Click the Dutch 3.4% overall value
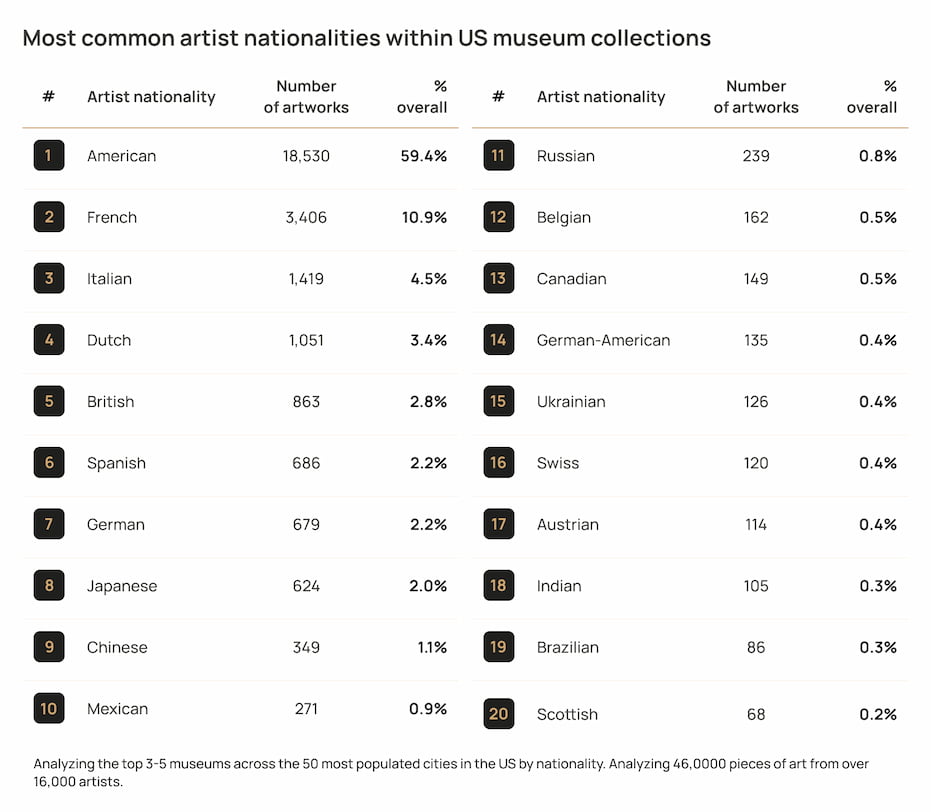931x812 pixels. (428, 340)
